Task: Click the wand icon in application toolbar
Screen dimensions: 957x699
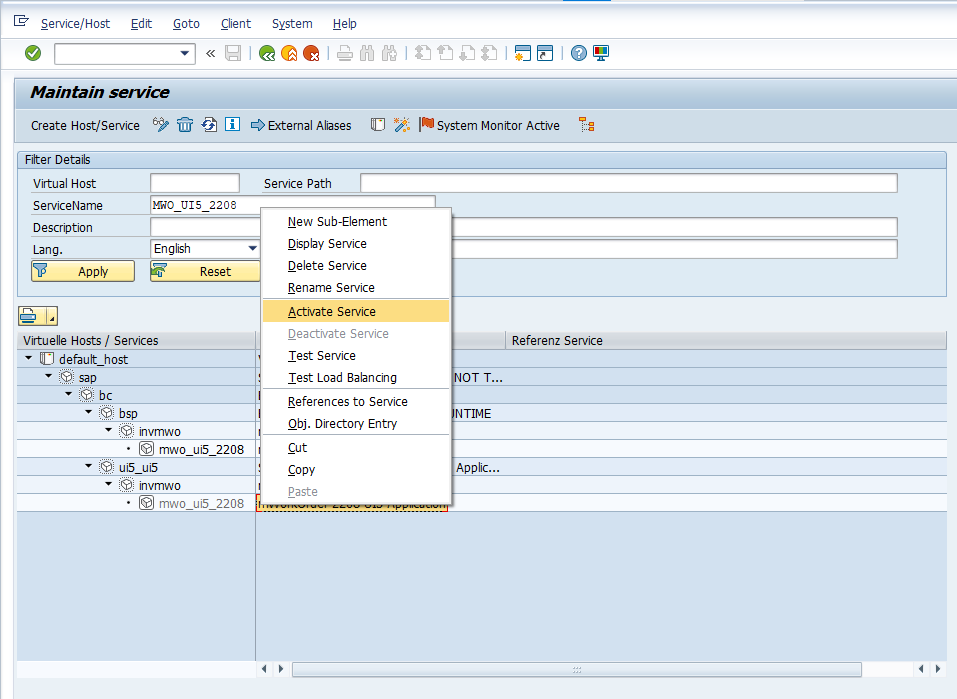Action: [x=401, y=125]
